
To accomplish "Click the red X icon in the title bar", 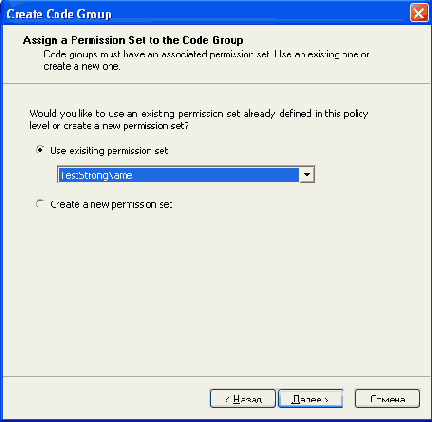I will pyautogui.click(x=419, y=13).
